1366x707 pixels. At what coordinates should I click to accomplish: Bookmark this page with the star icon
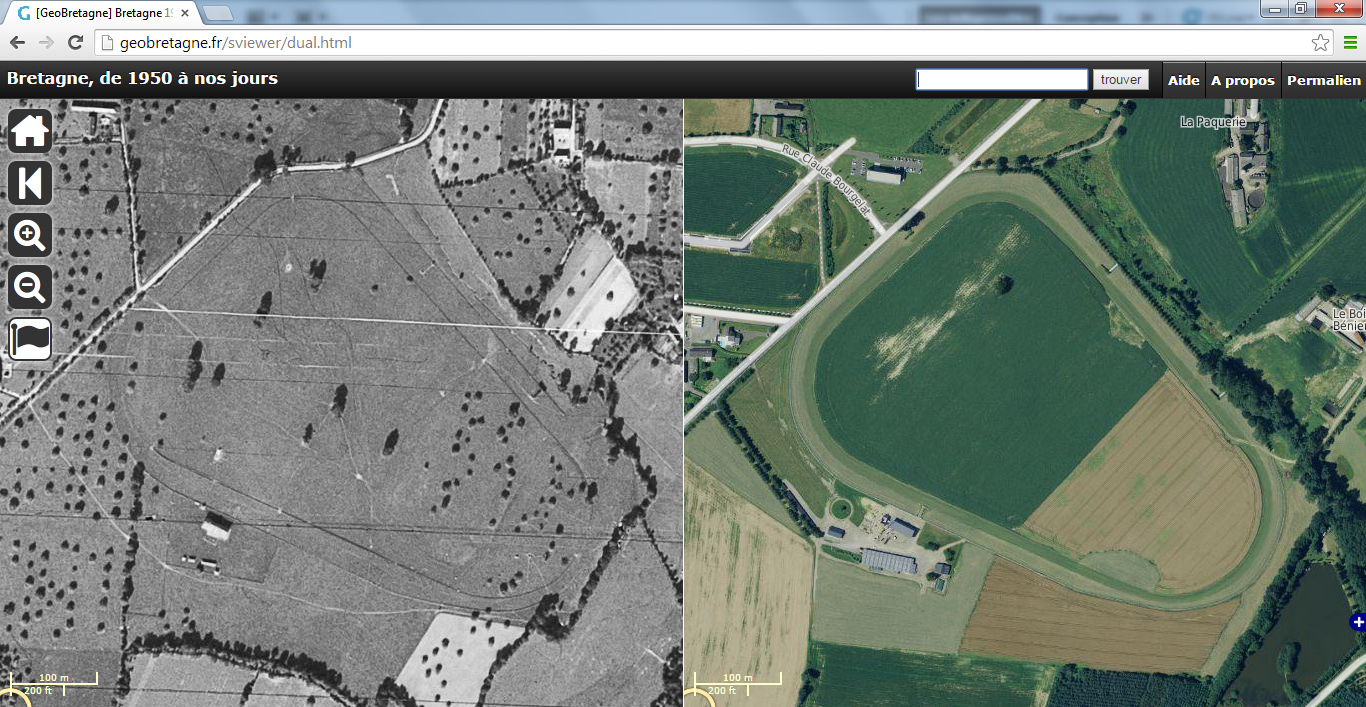(x=1320, y=43)
